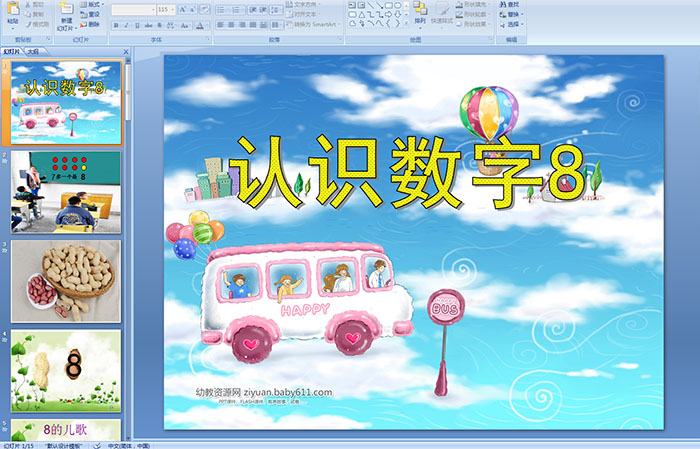The width and height of the screenshot is (700, 449).
Task: Open the Text Direction (文字方向) dropdown
Action: 303,4
